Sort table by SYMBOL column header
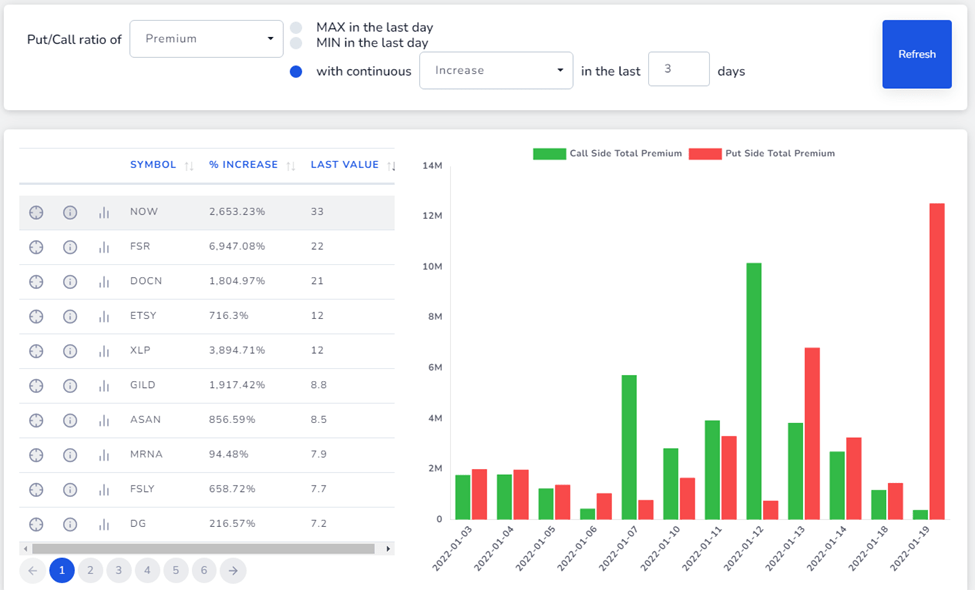Screen dimensions: 975x590 [x=153, y=165]
